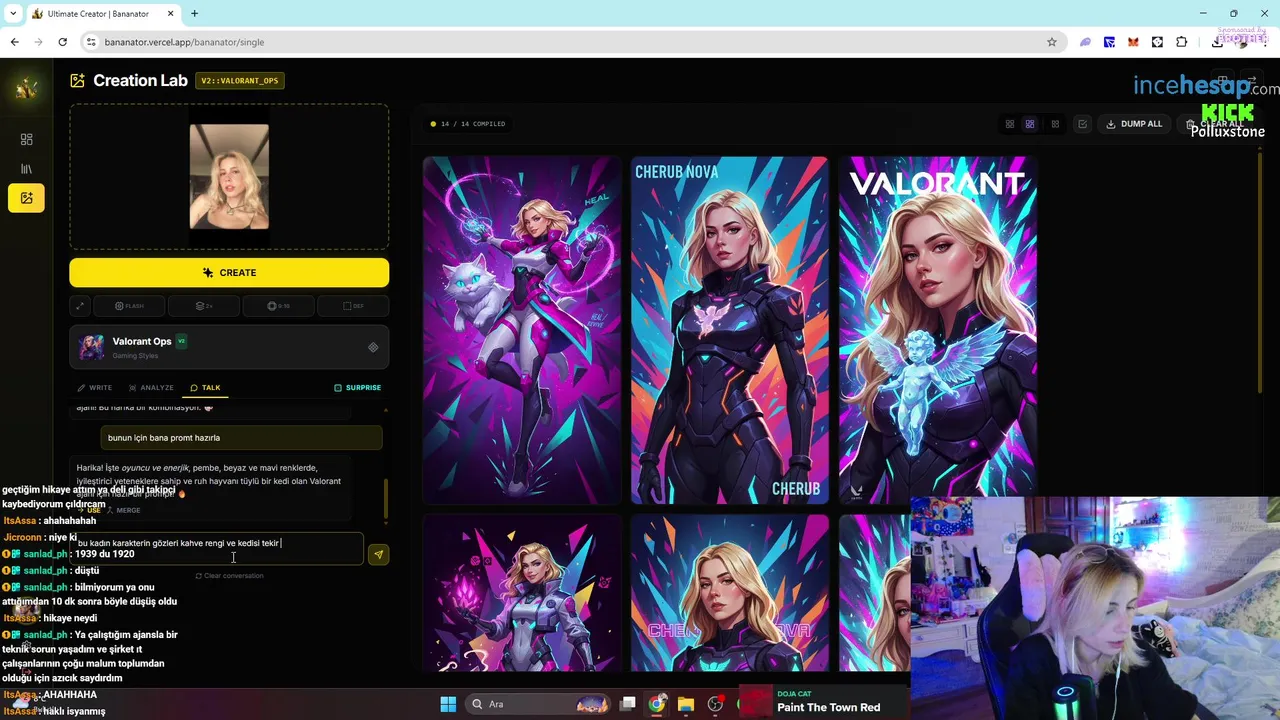Select the large grid view icon
The image size is (1280, 720).
click(1009, 124)
